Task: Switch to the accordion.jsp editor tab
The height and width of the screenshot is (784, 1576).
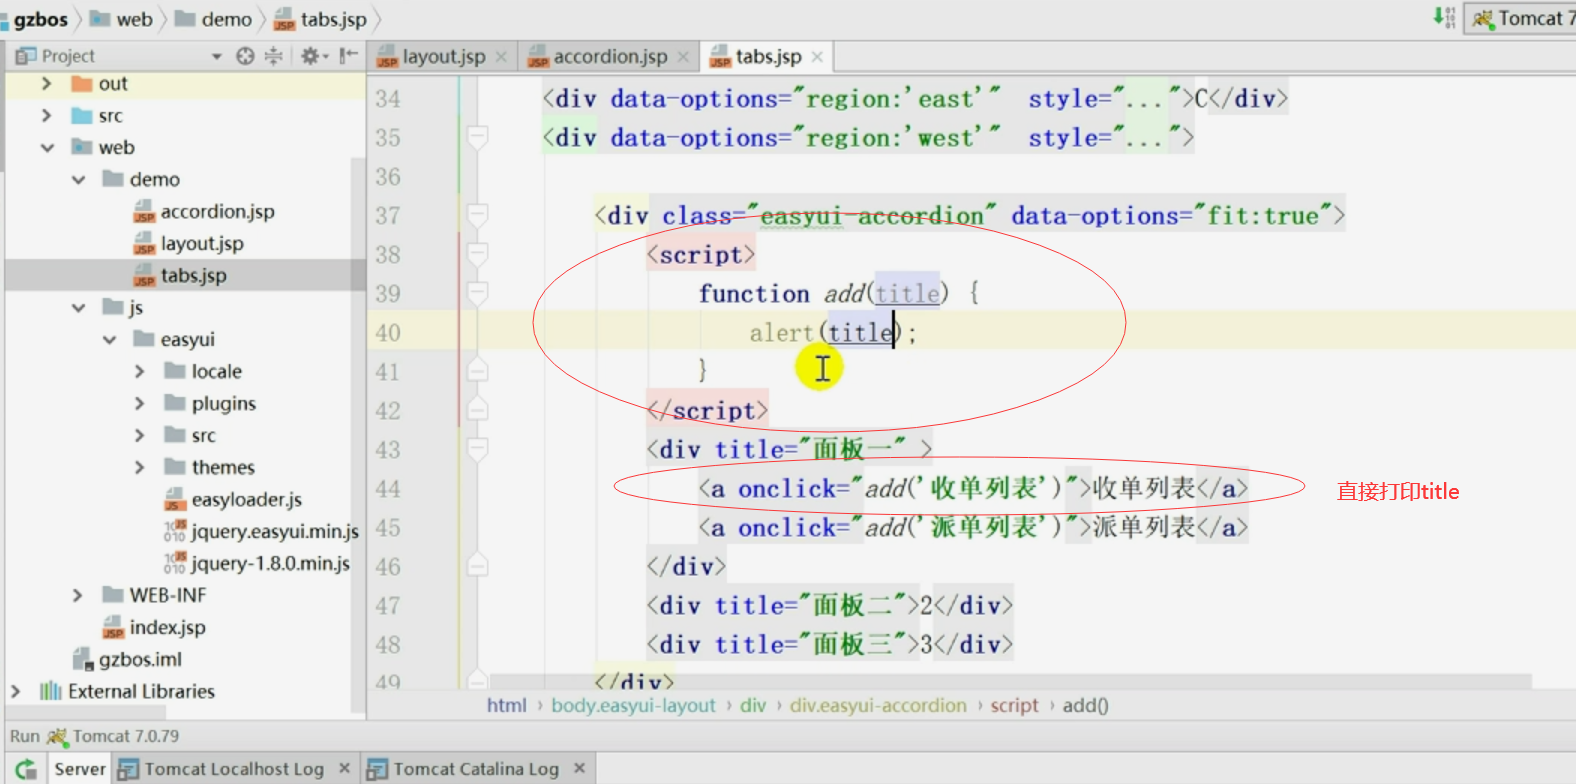Action: [610, 57]
